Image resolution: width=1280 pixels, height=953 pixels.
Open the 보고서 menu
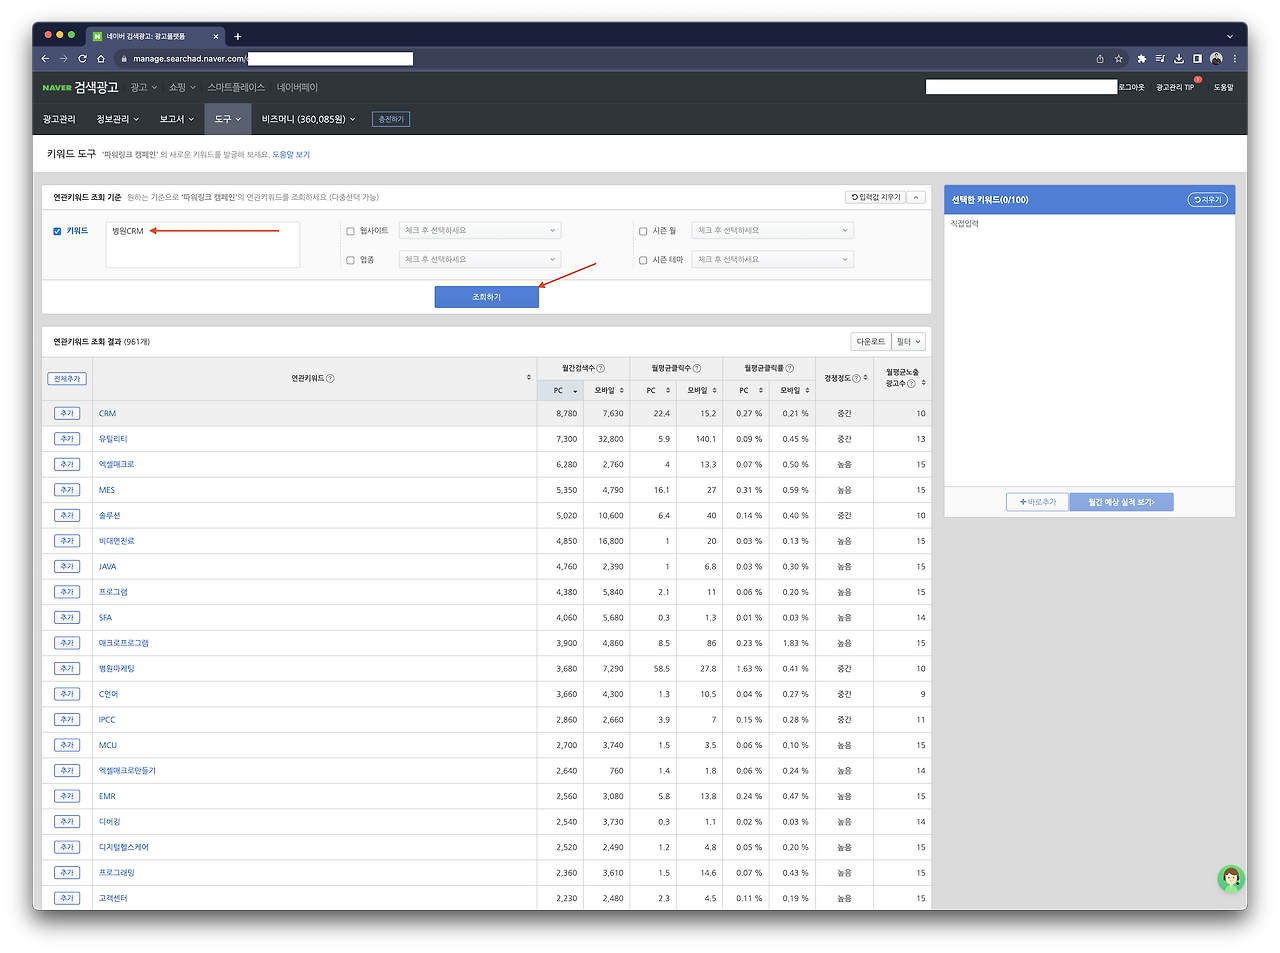pyautogui.click(x=176, y=119)
